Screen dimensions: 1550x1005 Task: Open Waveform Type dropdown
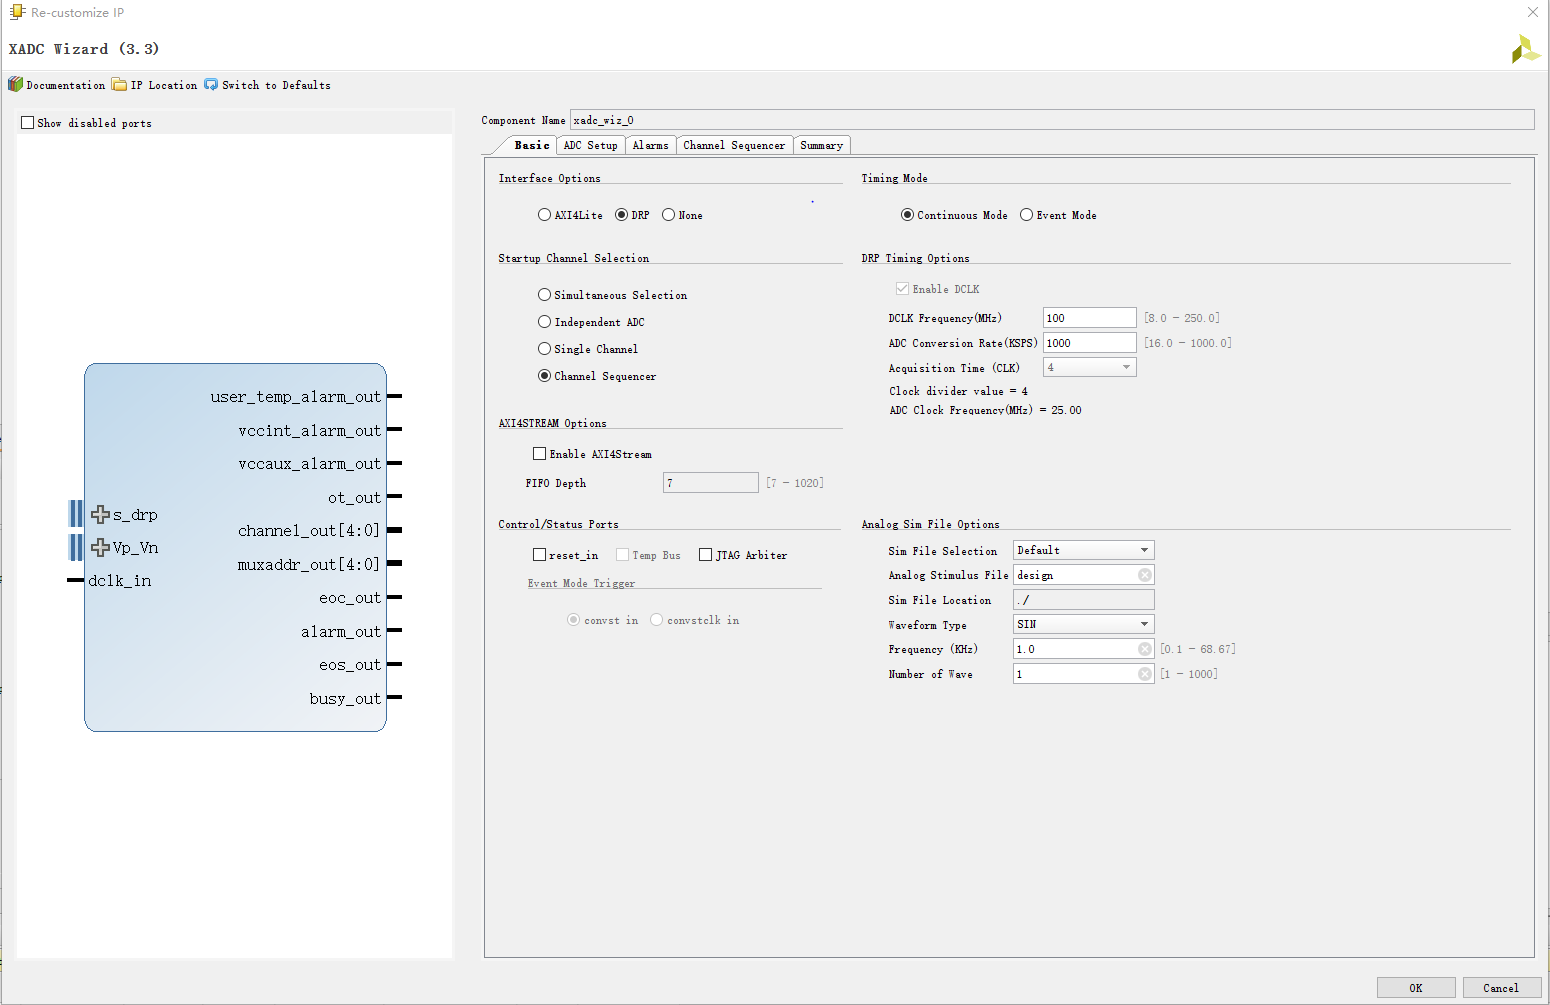(1084, 624)
